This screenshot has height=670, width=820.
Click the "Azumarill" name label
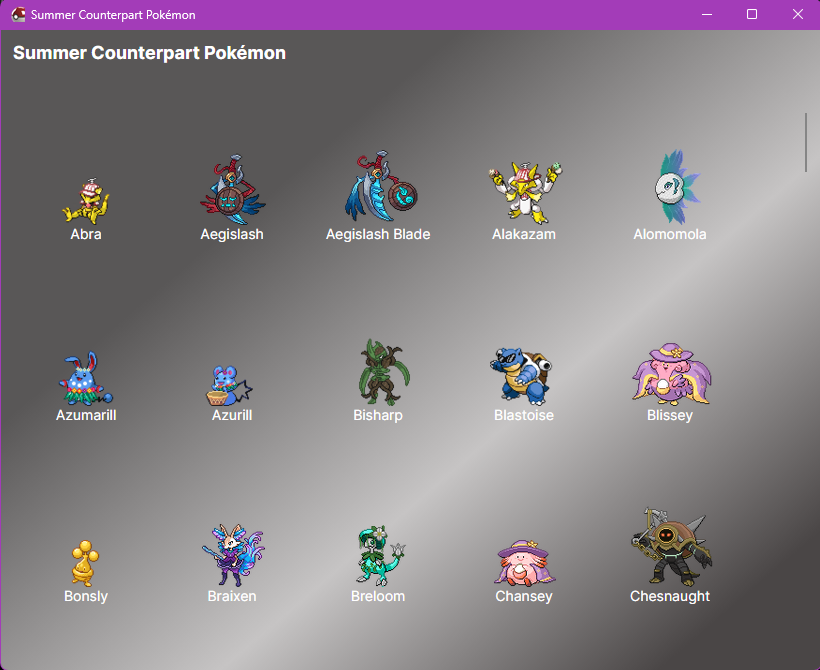(x=86, y=415)
